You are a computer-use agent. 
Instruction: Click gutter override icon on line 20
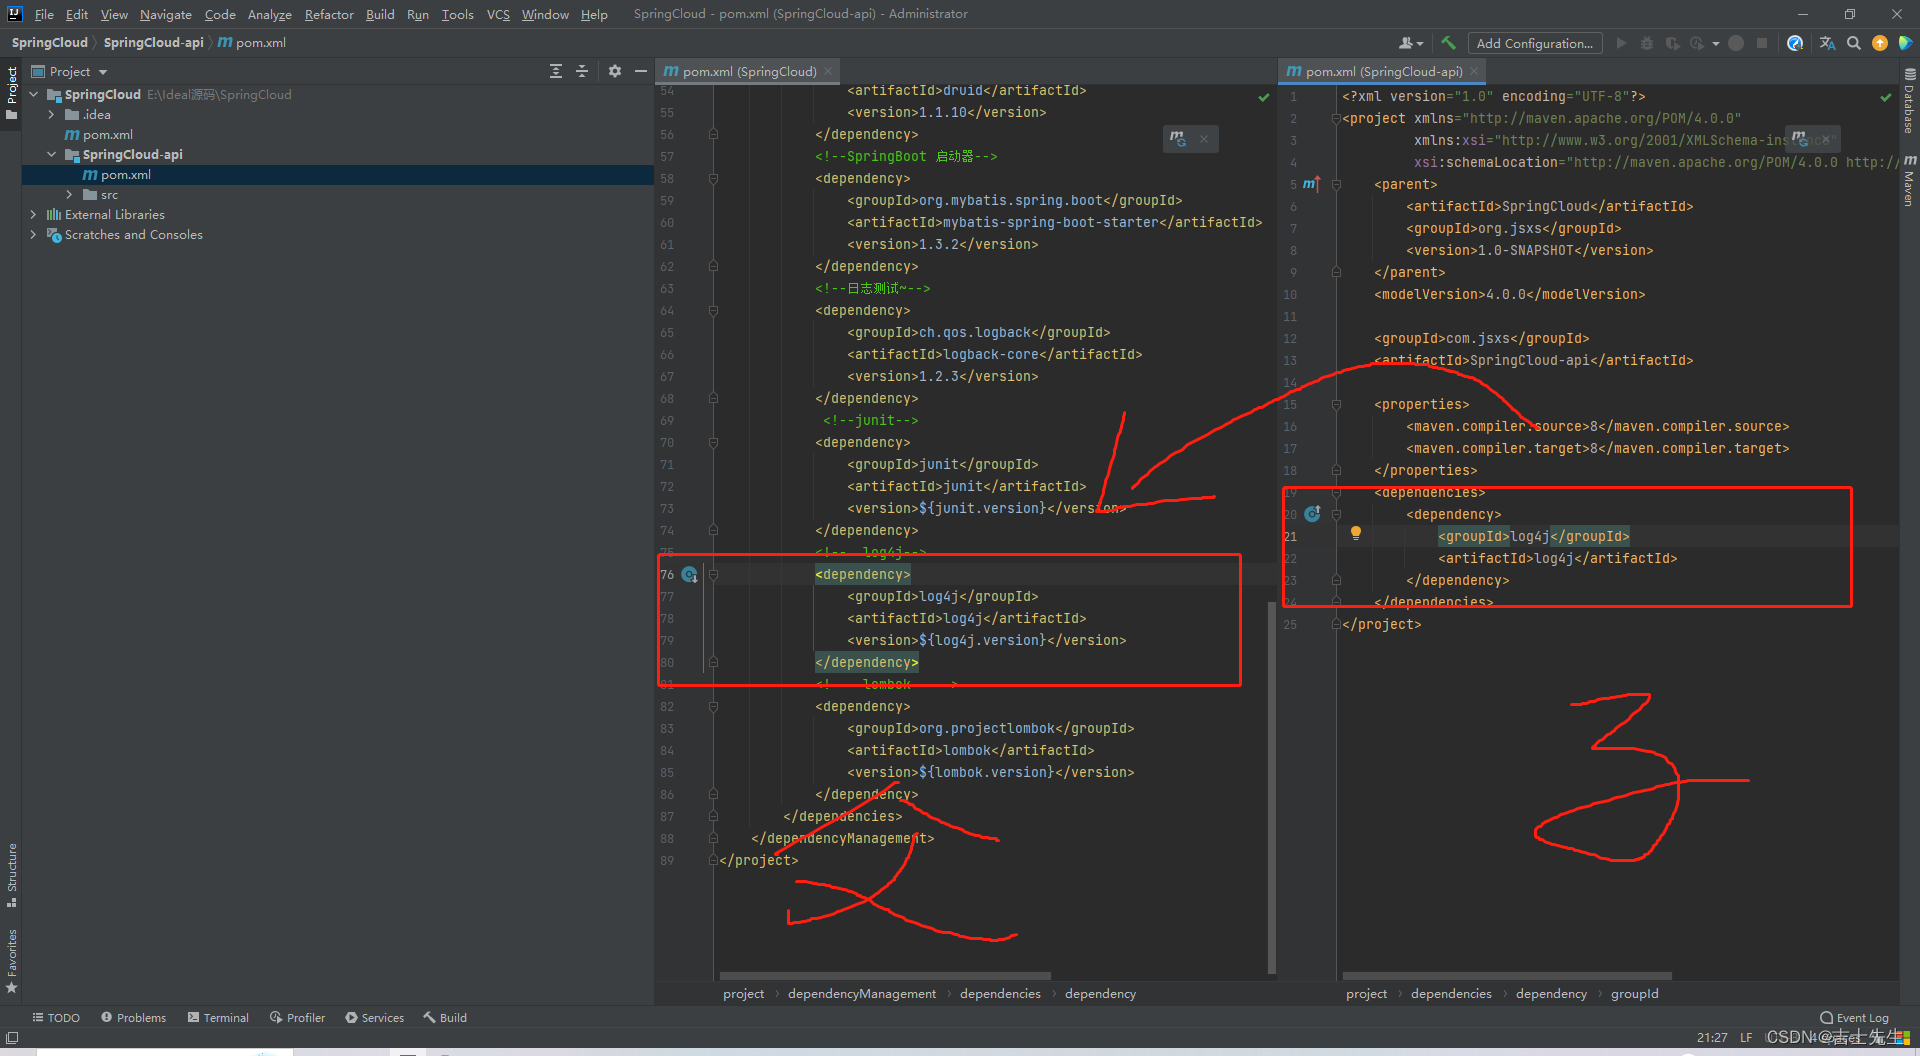pos(1312,514)
